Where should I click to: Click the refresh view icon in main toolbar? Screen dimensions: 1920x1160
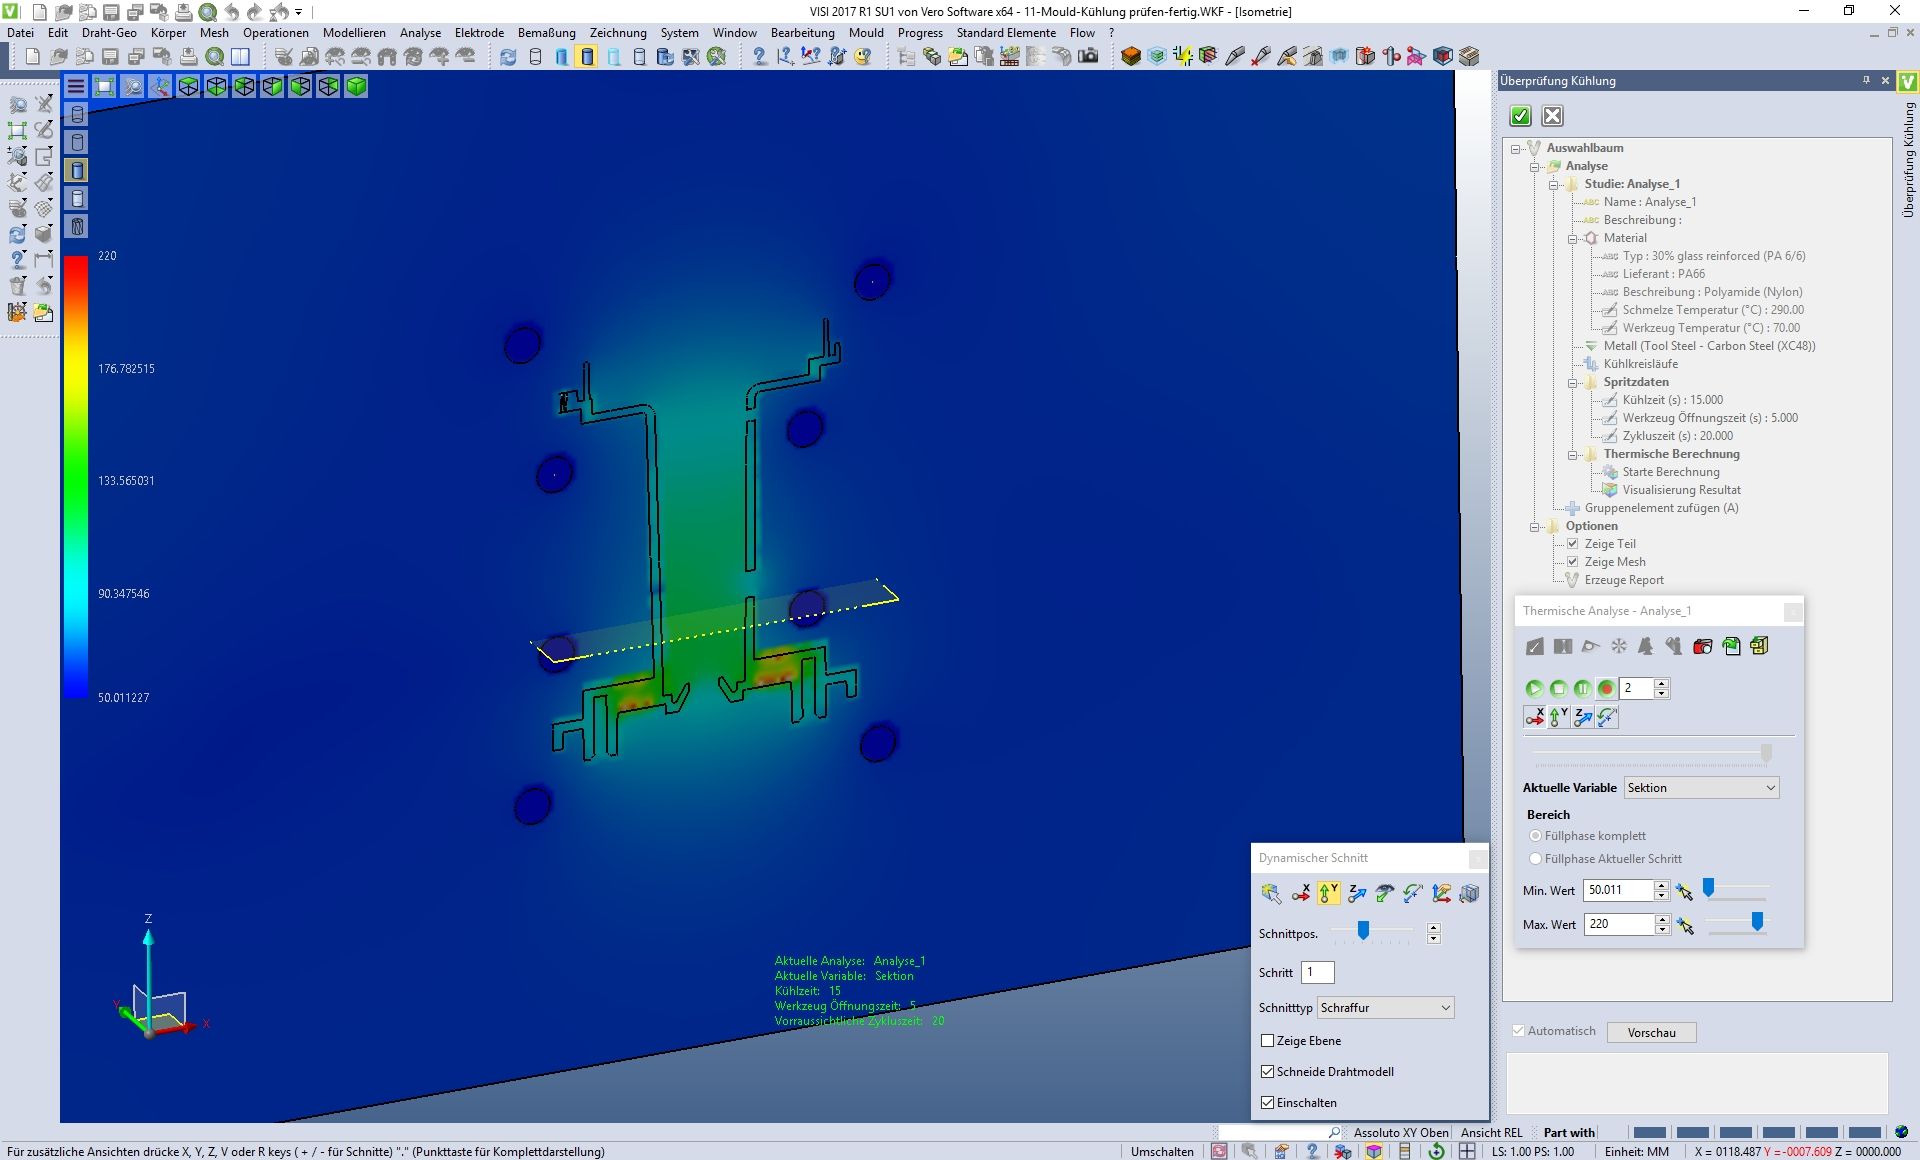(508, 57)
